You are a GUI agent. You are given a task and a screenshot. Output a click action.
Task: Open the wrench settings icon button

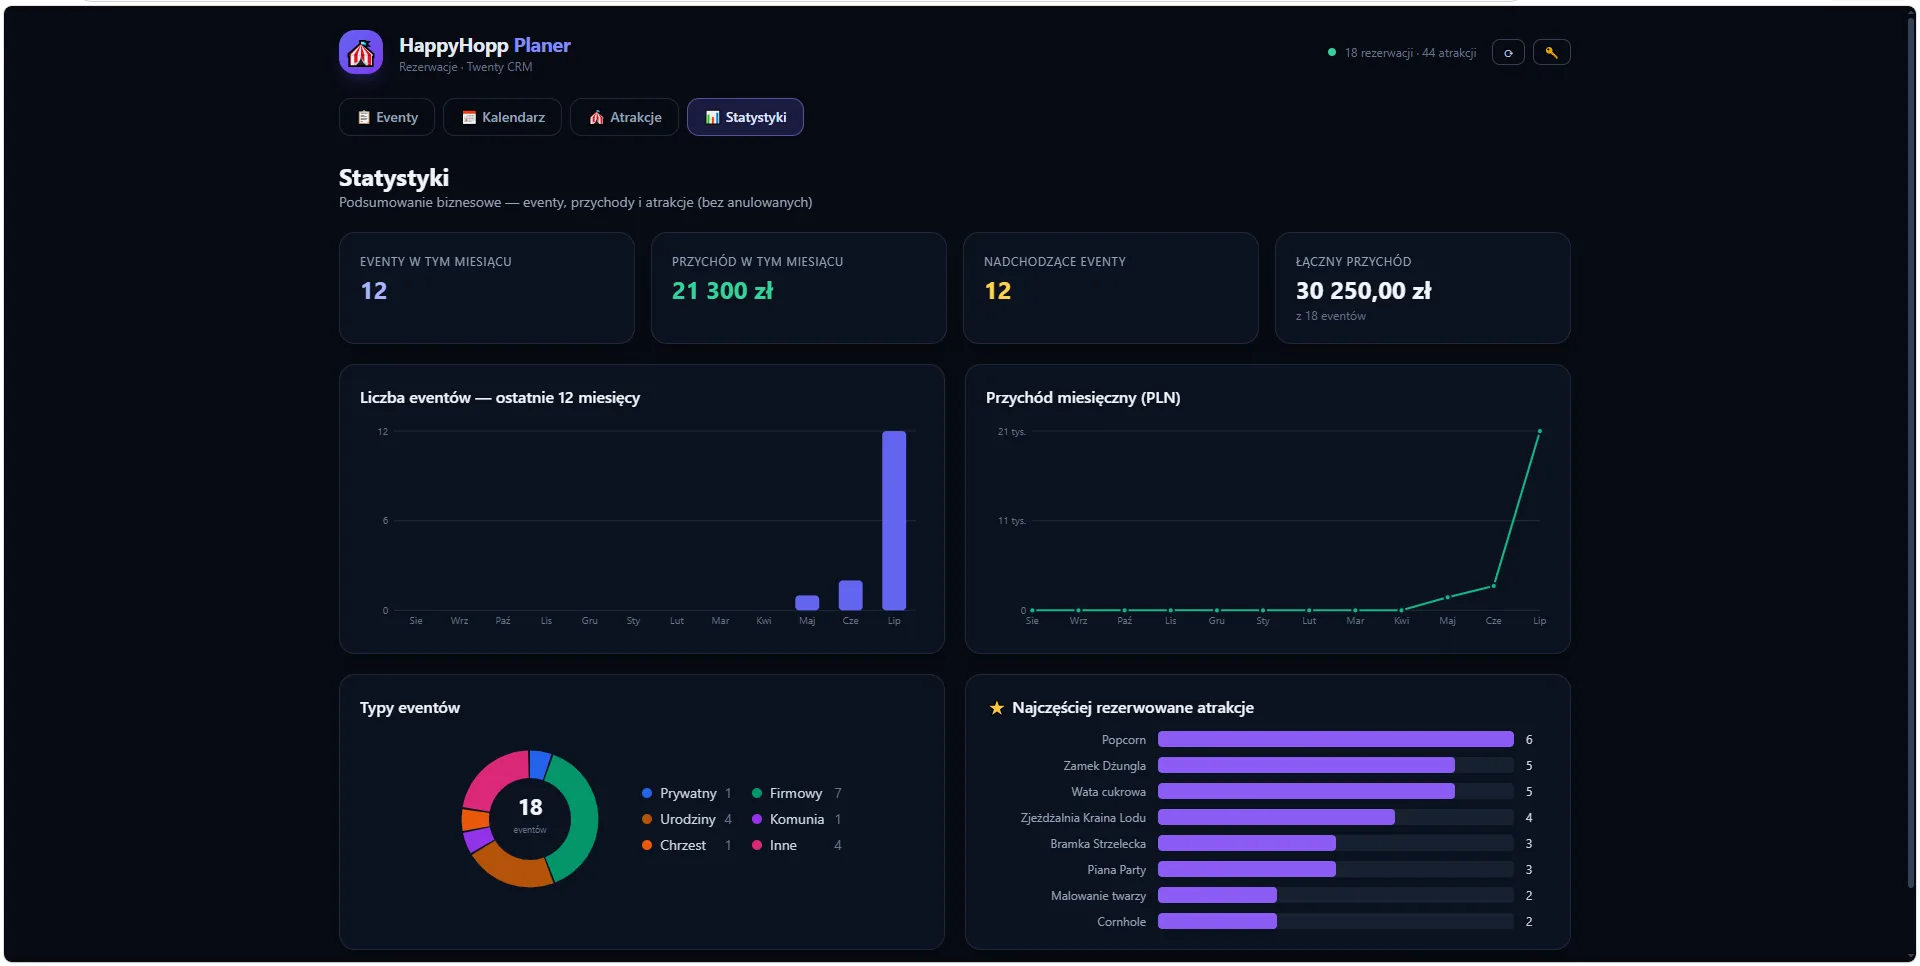1552,52
